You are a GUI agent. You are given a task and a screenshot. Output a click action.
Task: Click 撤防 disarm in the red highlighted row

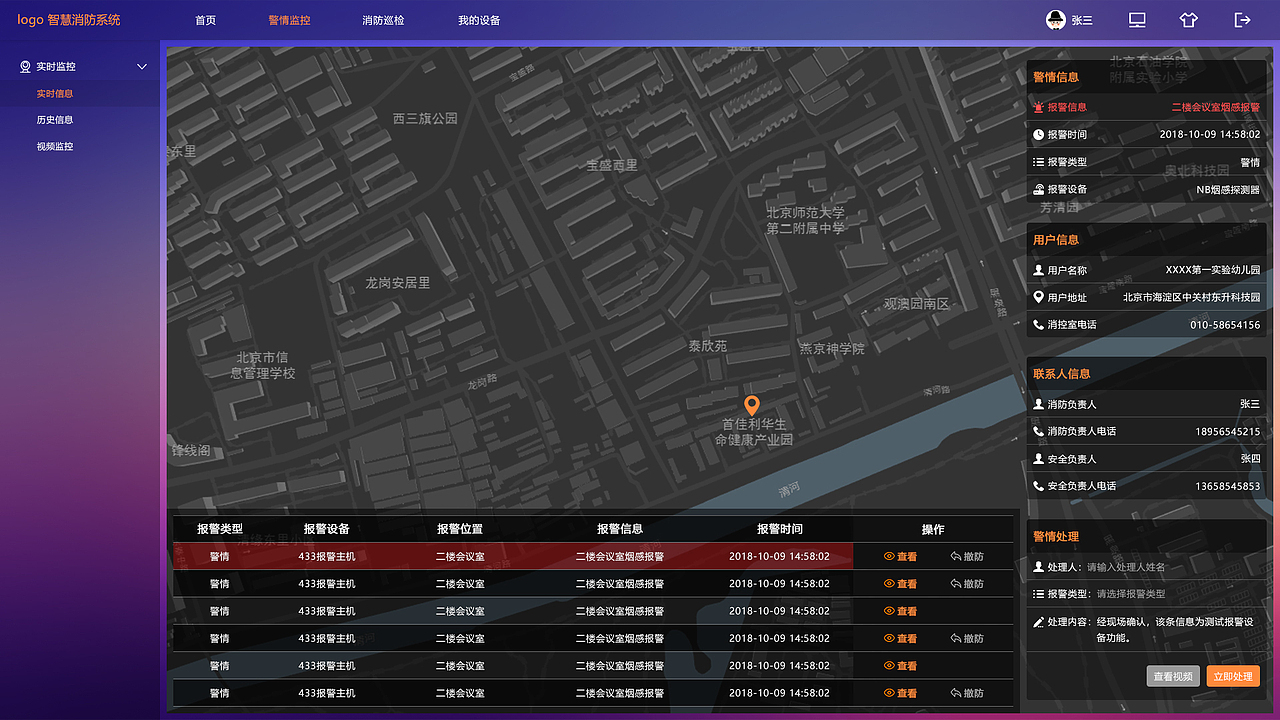point(967,556)
